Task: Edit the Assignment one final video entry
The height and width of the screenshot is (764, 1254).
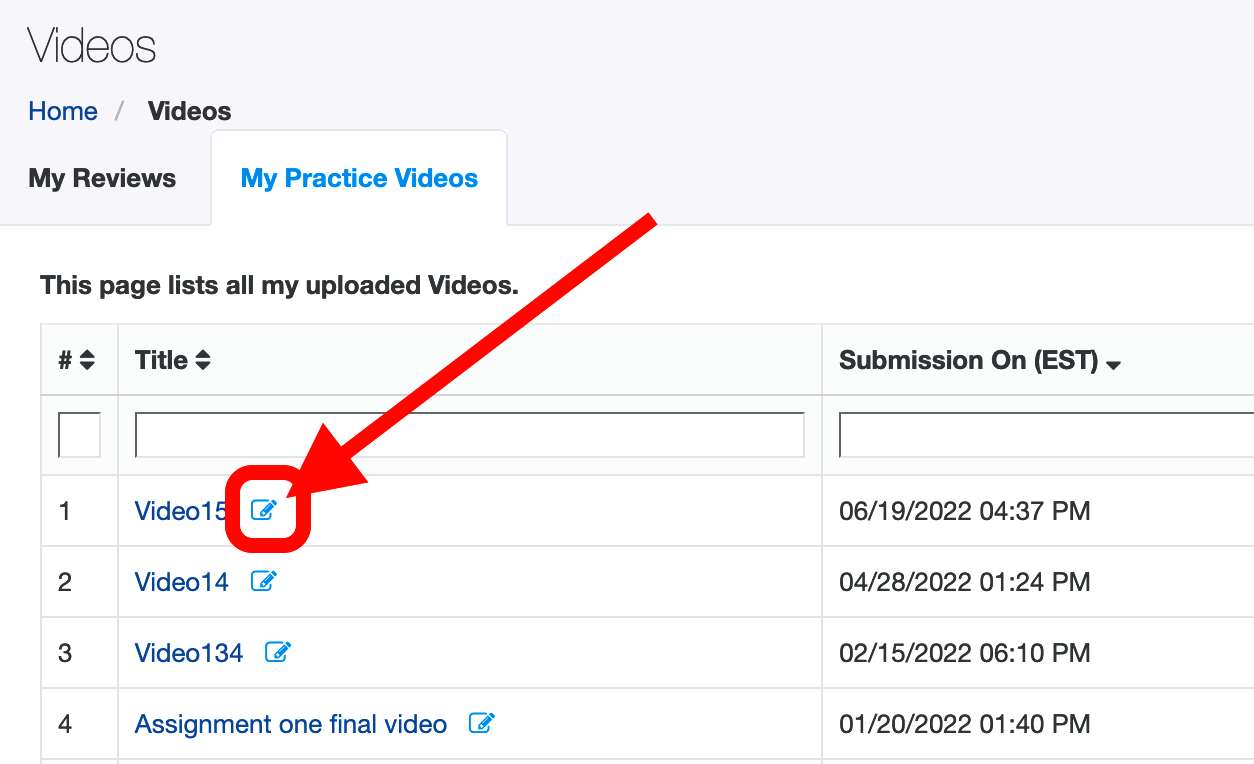Action: (481, 723)
